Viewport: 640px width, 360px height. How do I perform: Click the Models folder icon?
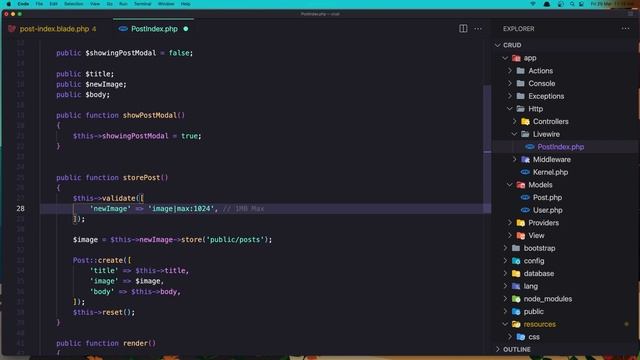click(x=520, y=185)
